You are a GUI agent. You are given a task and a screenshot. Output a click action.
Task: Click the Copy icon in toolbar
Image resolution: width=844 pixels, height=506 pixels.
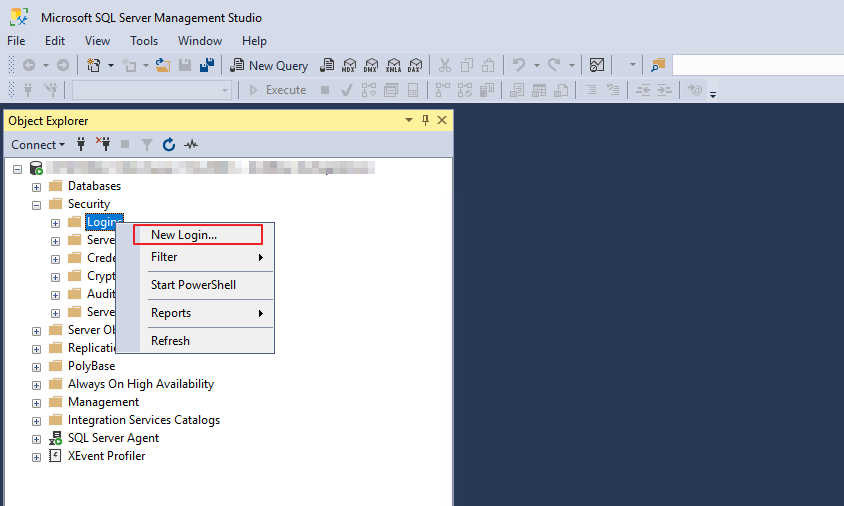467,66
